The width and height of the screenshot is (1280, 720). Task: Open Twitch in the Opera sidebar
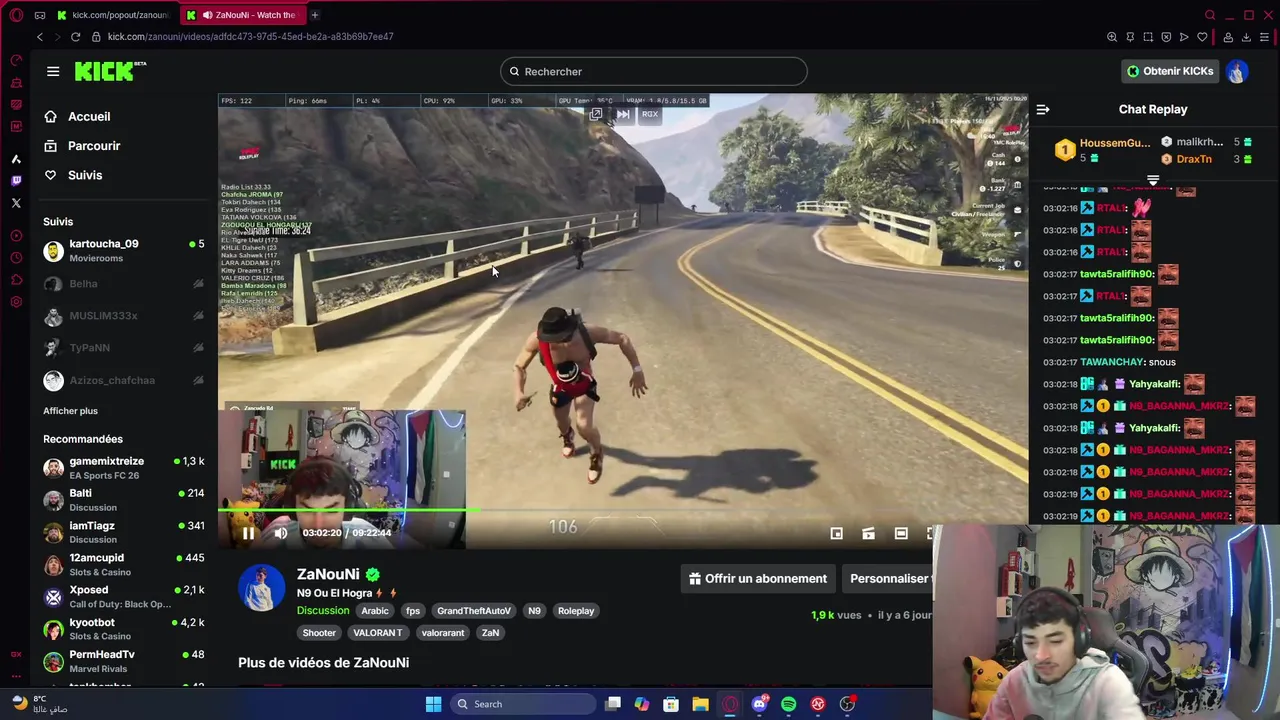pos(16,181)
